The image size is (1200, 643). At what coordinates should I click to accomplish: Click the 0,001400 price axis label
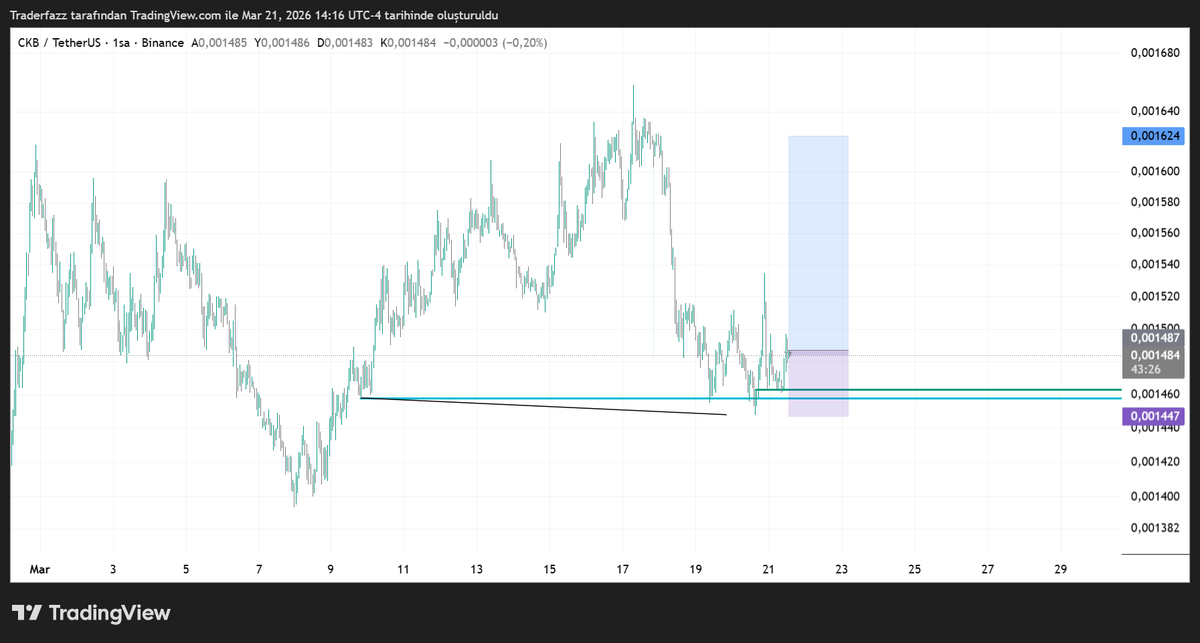[x=1155, y=497]
